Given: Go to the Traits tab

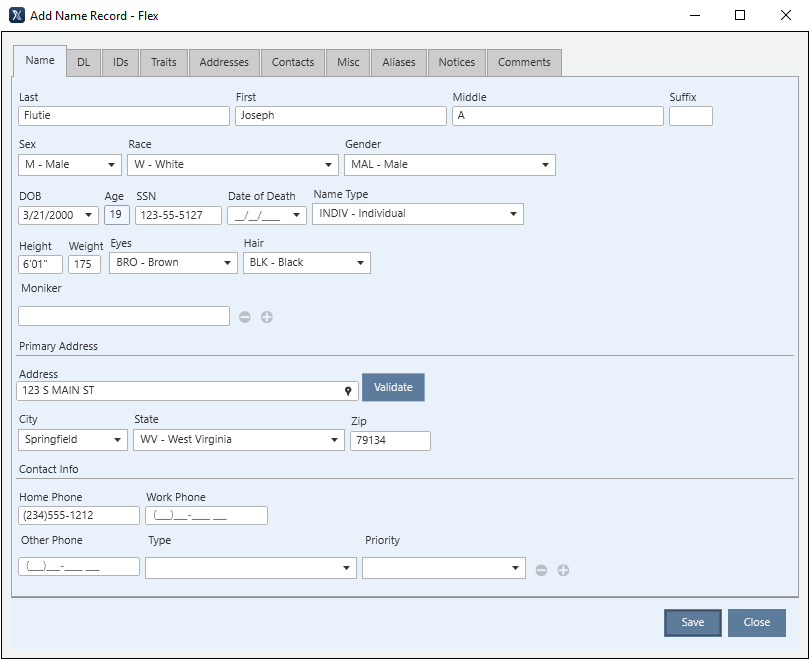Looking at the screenshot, I should point(164,62).
